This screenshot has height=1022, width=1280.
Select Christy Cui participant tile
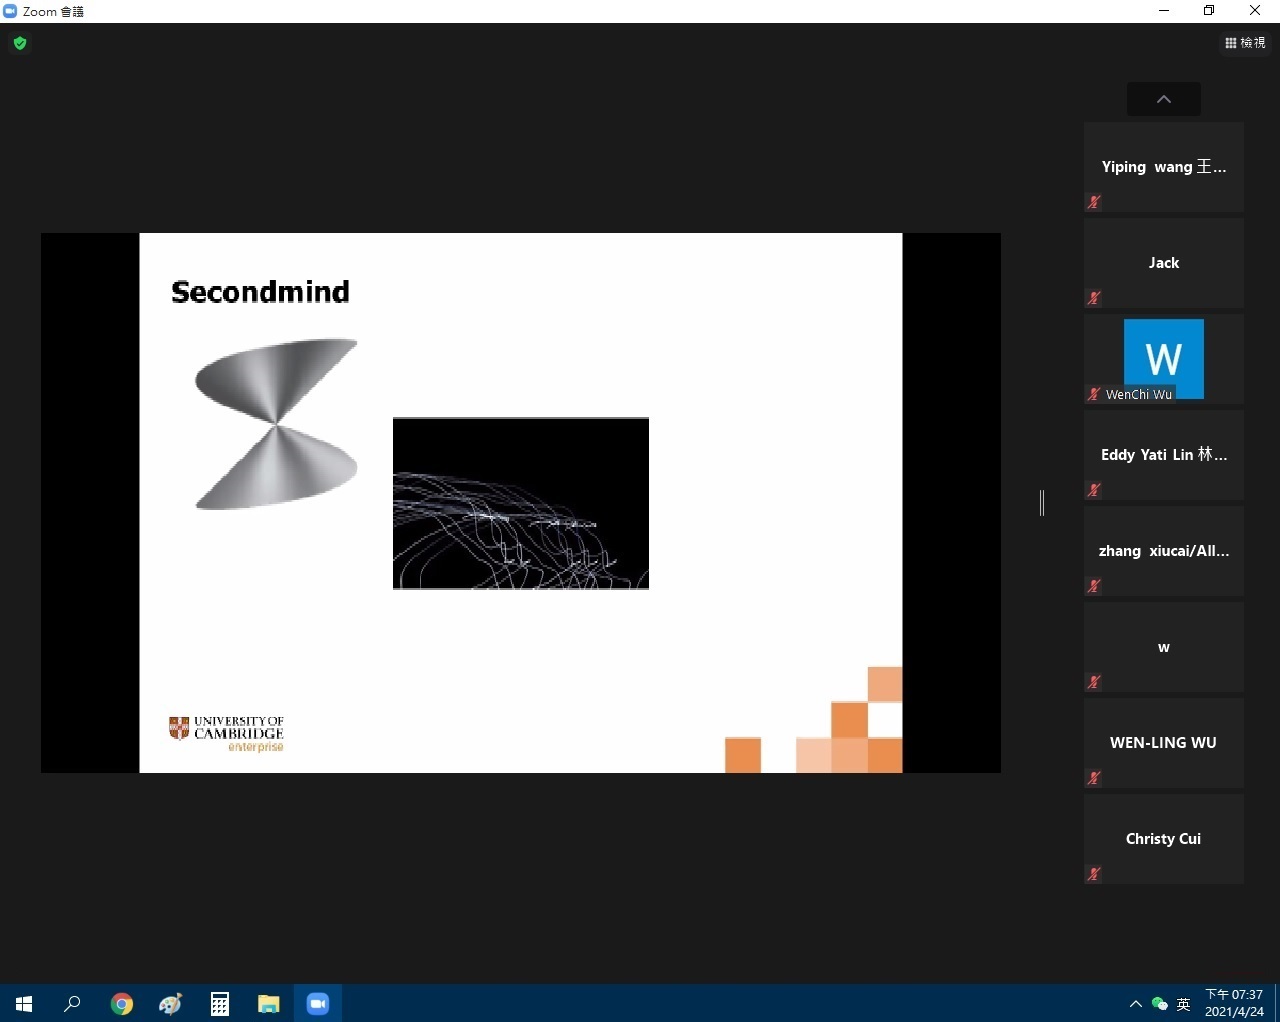1163,839
